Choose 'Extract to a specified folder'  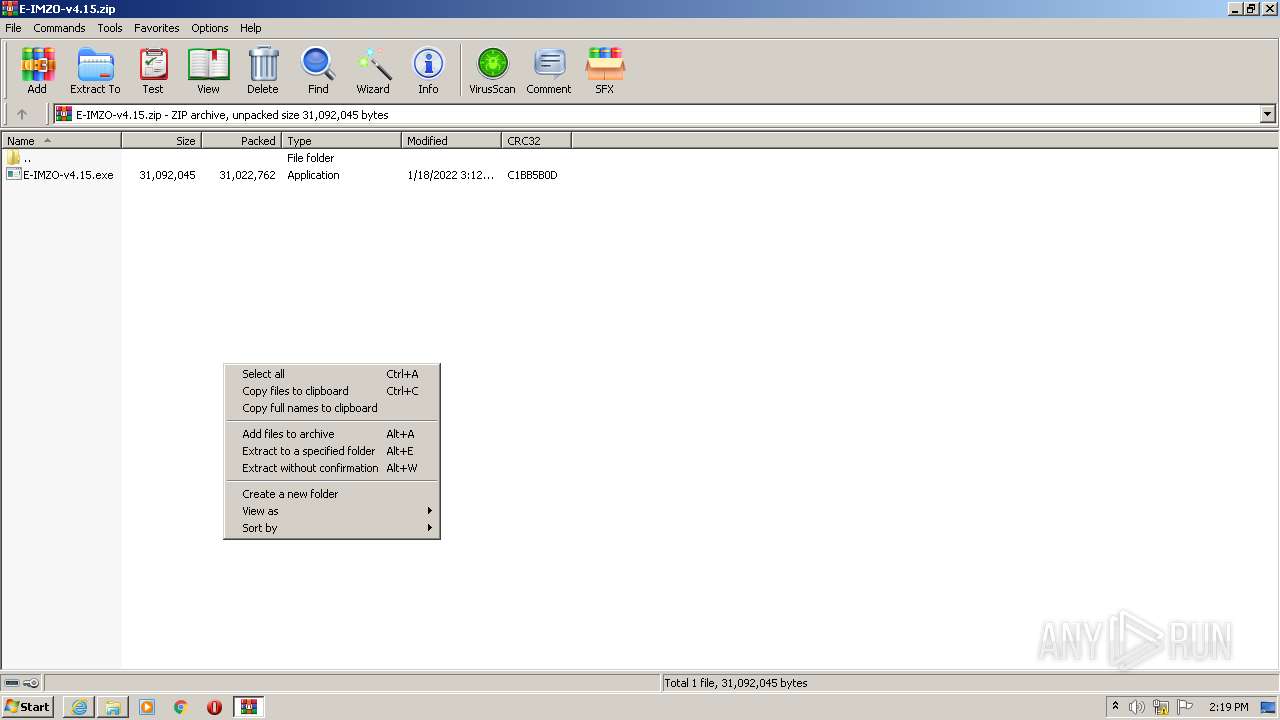(x=332, y=451)
